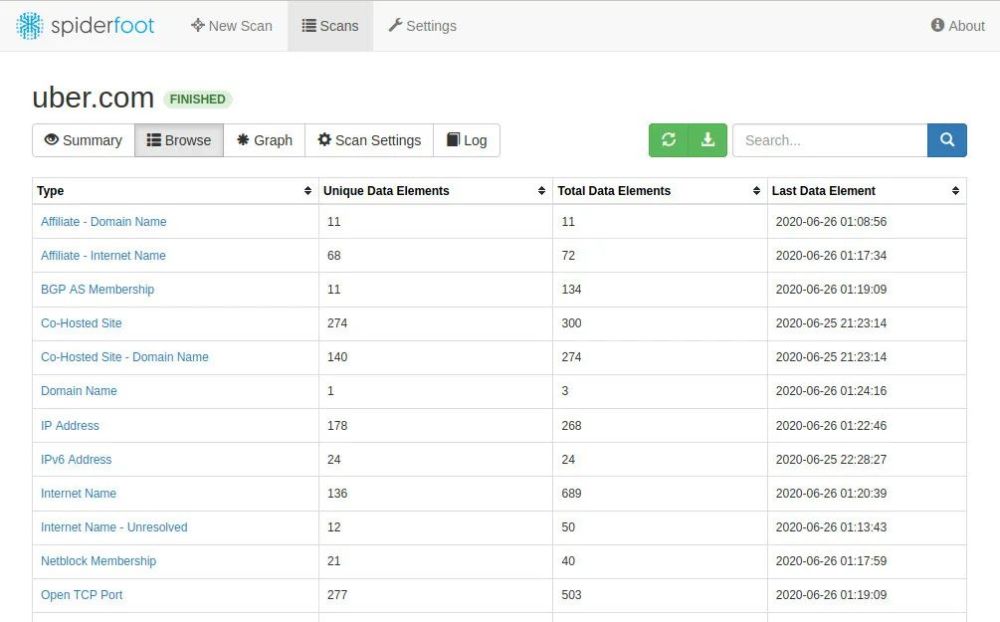Sort by Last Data Element column
This screenshot has height=622, width=1000.
(955, 191)
